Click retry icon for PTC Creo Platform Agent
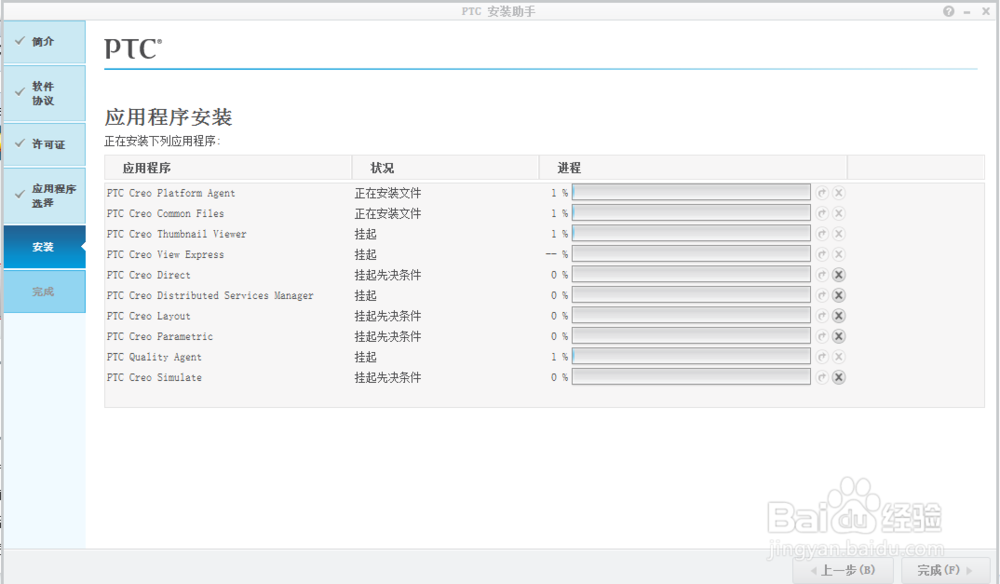This screenshot has height=584, width=1000. coord(822,193)
